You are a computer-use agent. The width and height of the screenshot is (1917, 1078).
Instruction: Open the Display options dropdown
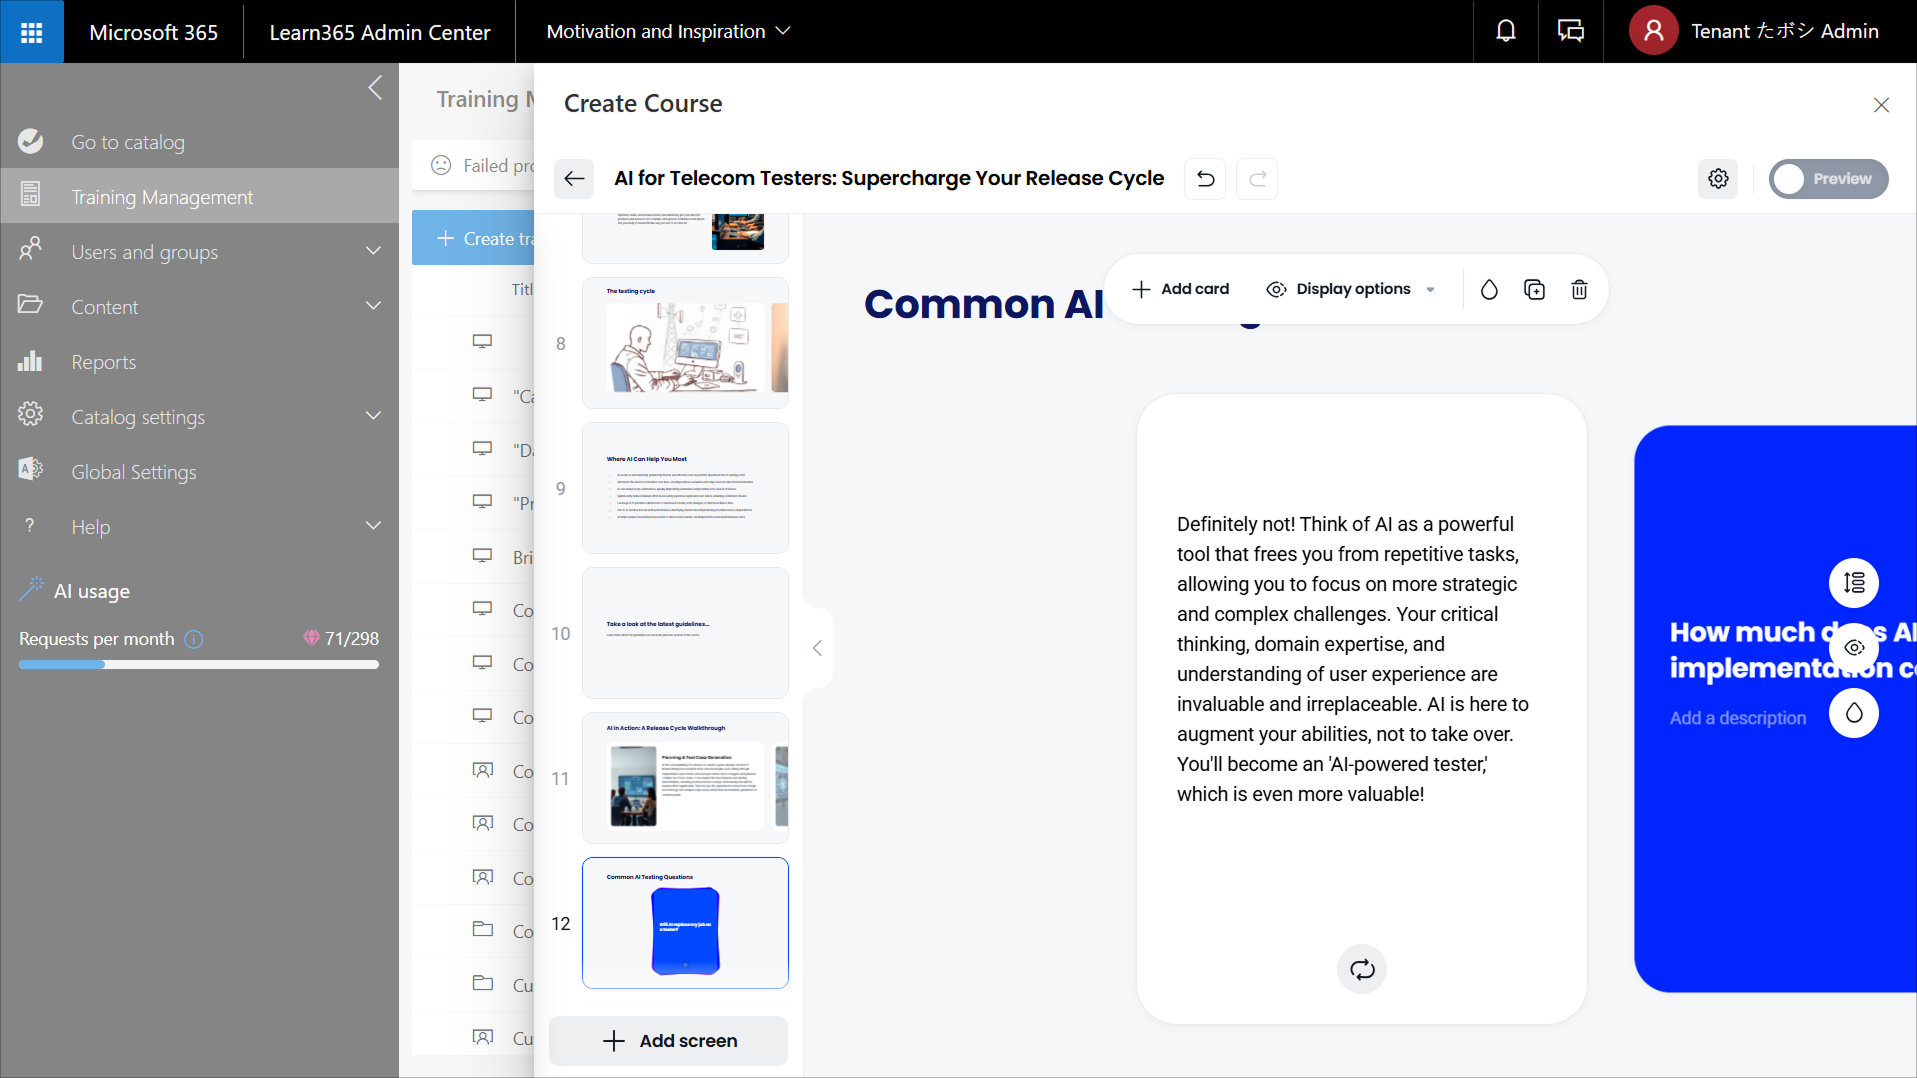(x=1350, y=290)
